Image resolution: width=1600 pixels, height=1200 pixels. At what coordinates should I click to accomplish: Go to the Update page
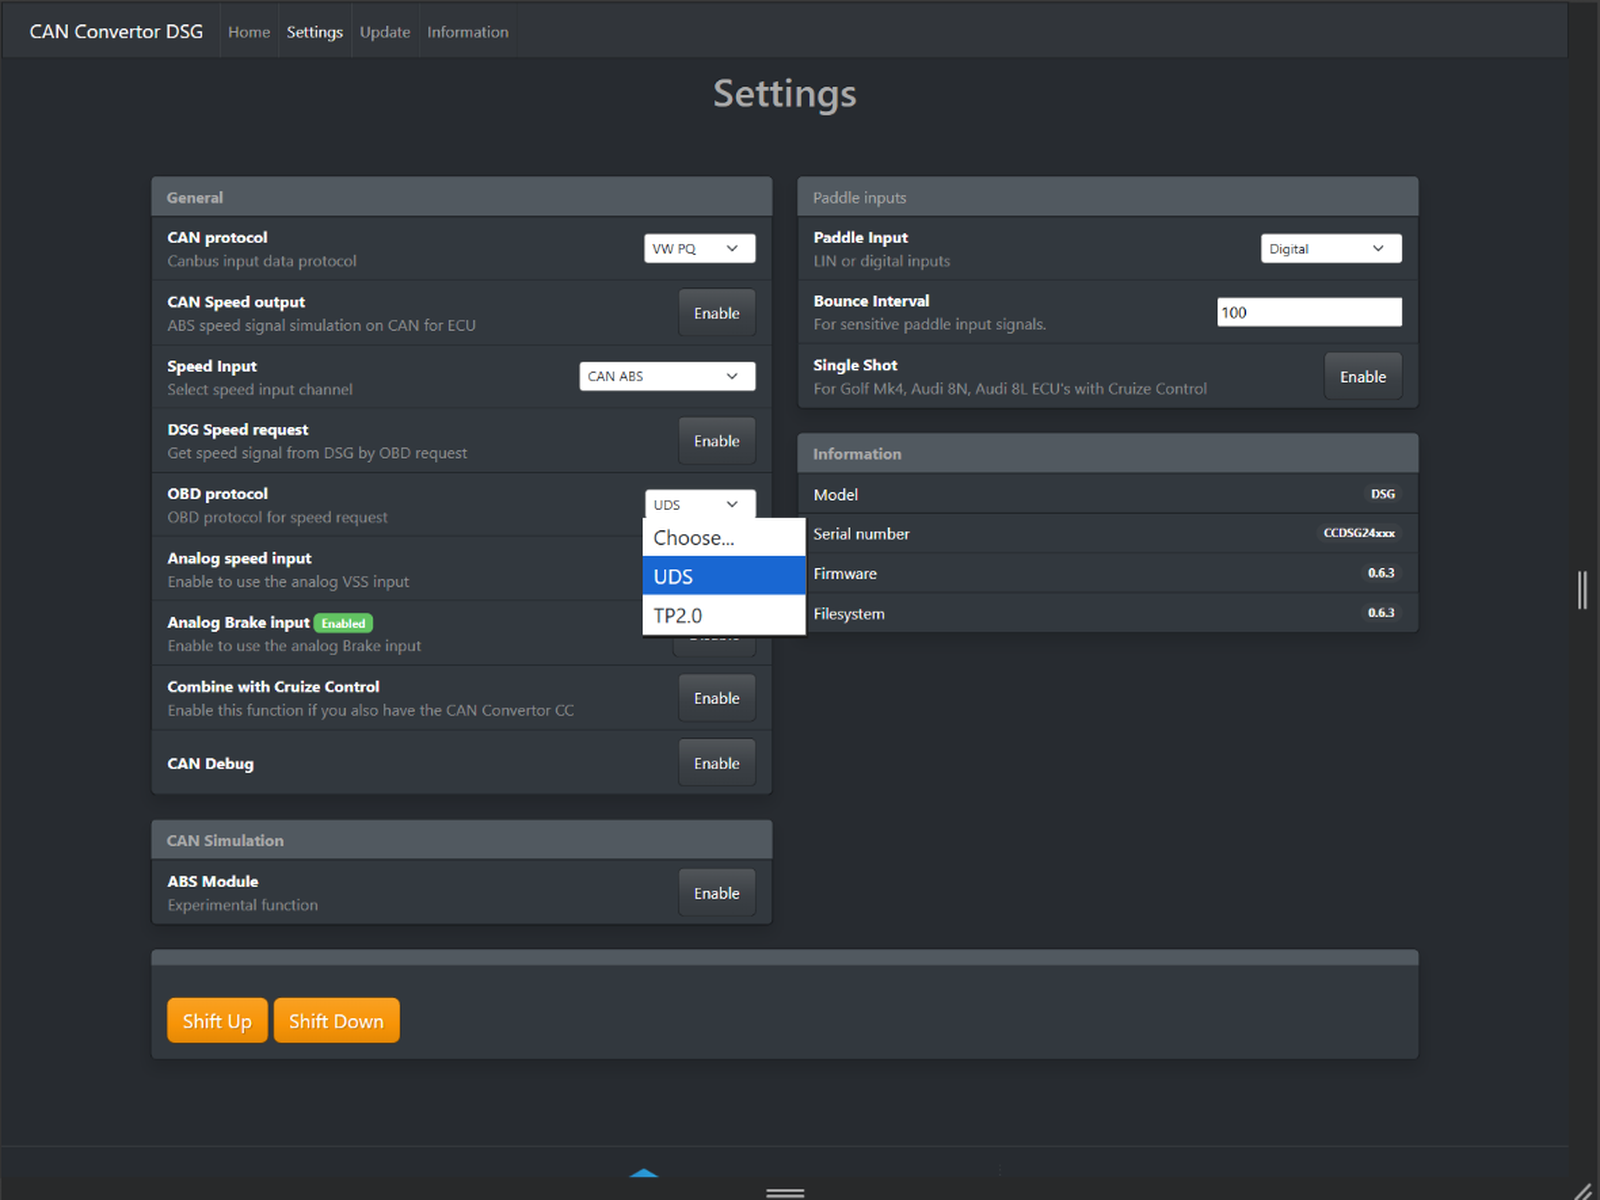tap(385, 32)
